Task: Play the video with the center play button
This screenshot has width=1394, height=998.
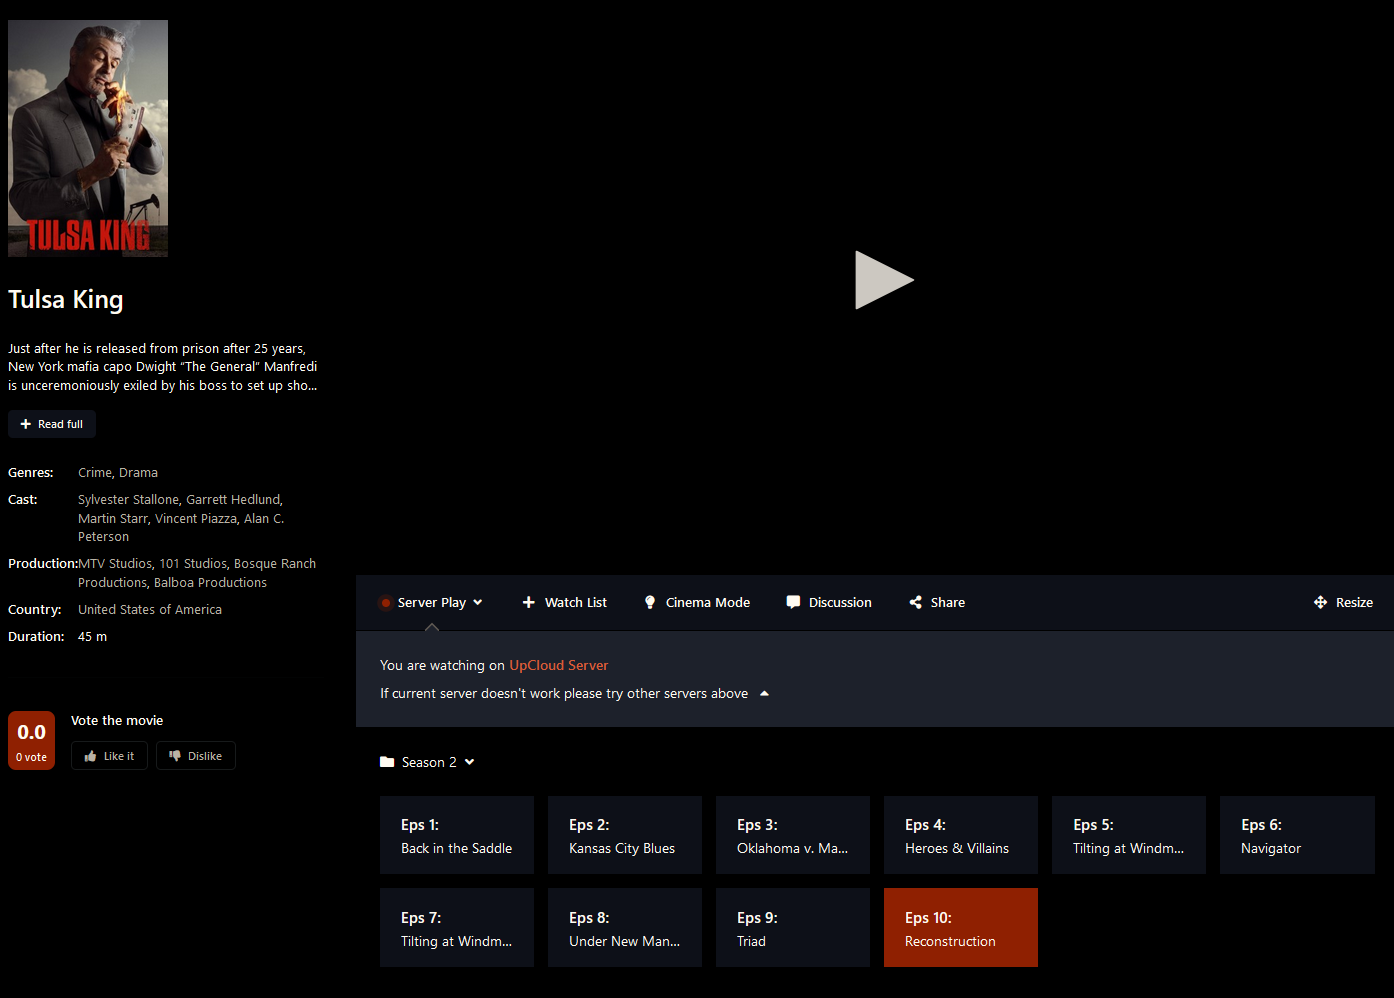Action: [884, 280]
